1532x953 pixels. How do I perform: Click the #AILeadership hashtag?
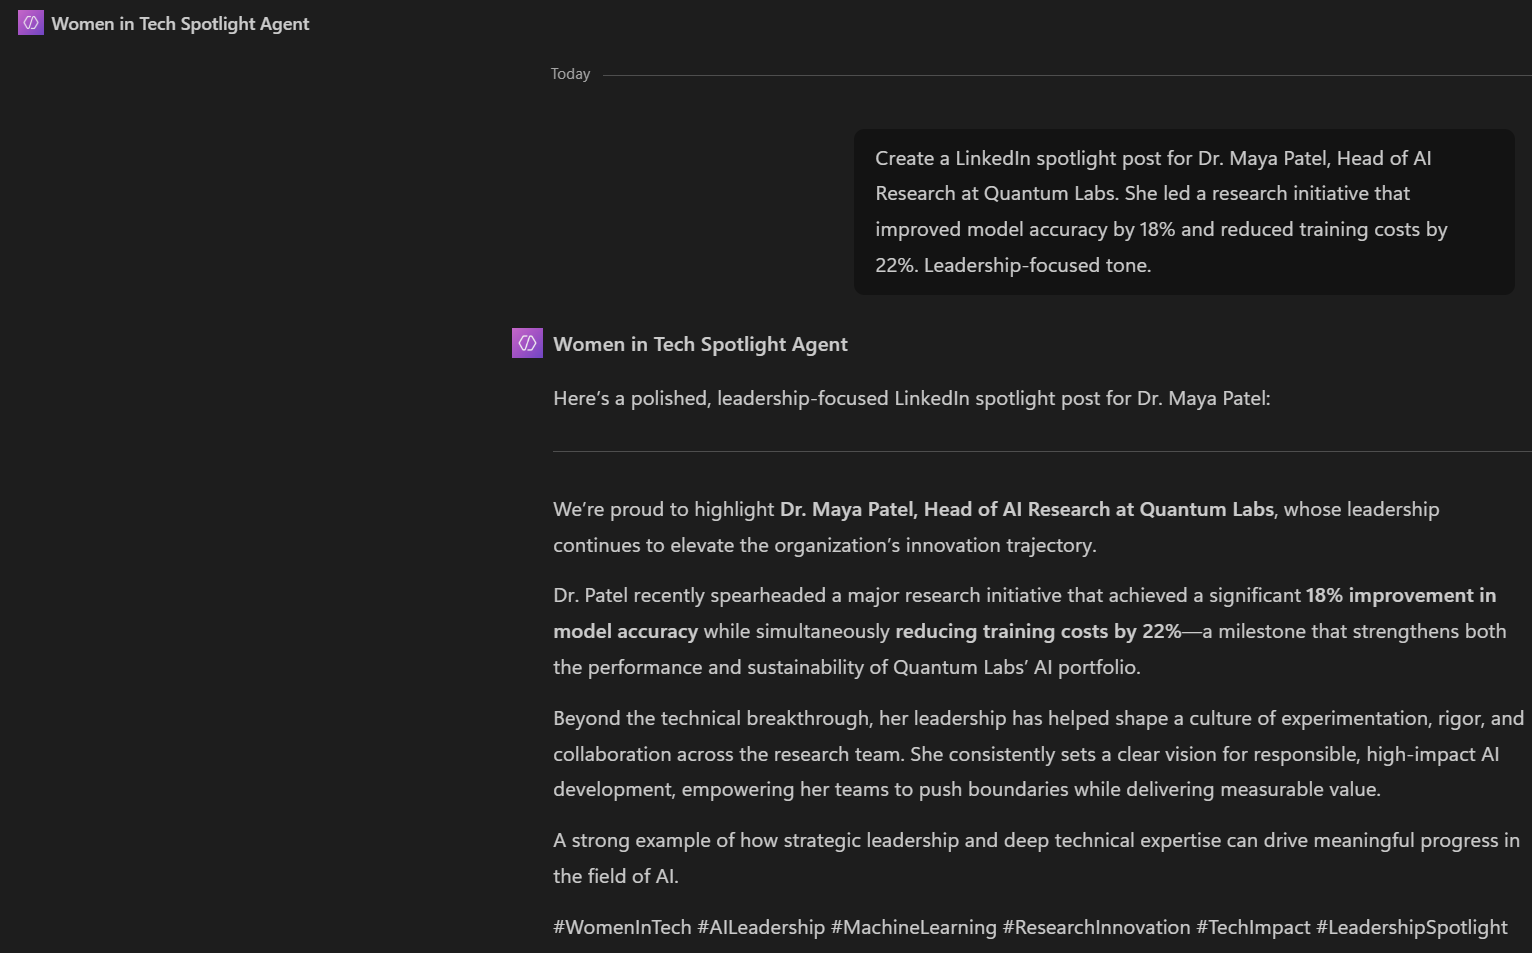(x=761, y=927)
